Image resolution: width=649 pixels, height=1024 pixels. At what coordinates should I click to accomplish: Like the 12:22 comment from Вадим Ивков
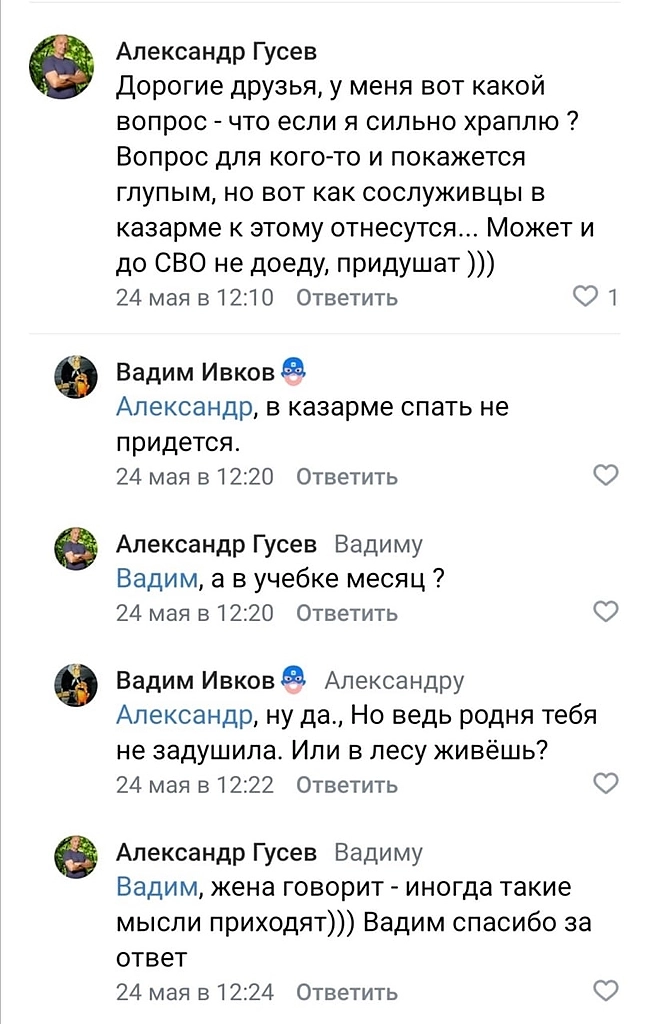point(606,783)
